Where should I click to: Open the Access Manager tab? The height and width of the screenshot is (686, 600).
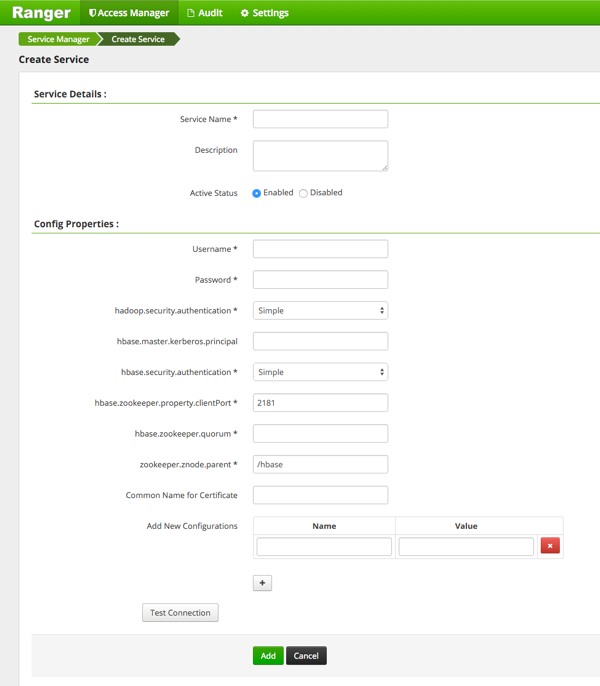129,13
